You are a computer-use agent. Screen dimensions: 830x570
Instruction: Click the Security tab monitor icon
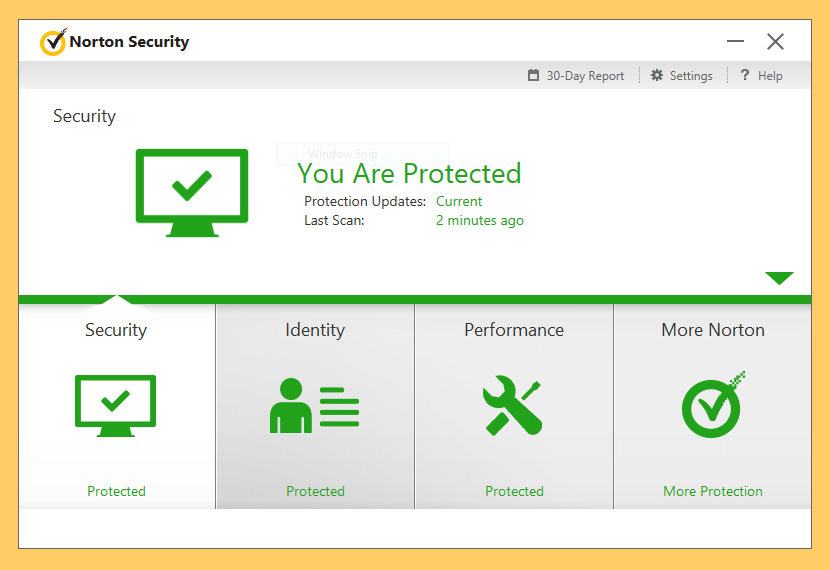115,406
